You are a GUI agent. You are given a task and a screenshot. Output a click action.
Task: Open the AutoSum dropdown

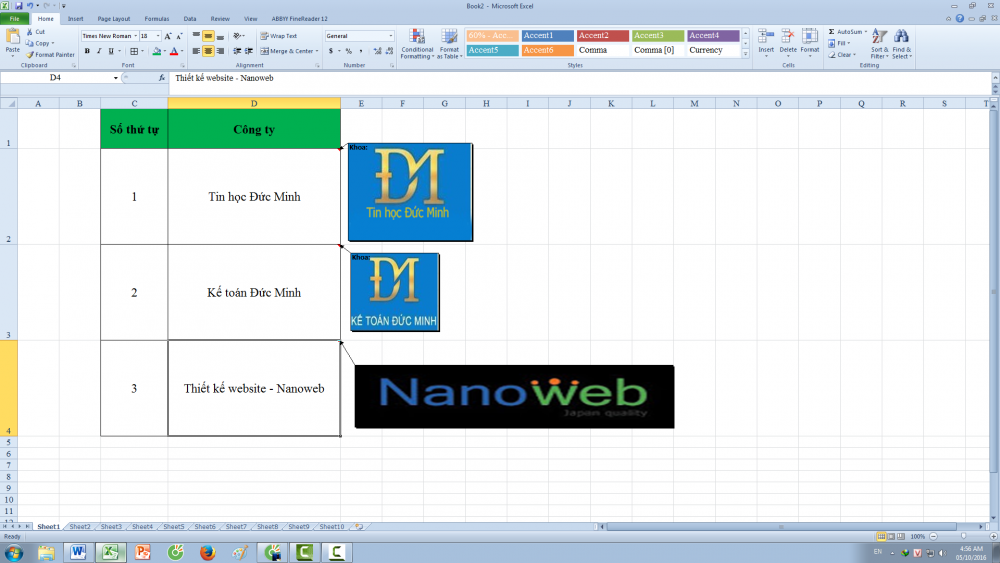point(865,32)
